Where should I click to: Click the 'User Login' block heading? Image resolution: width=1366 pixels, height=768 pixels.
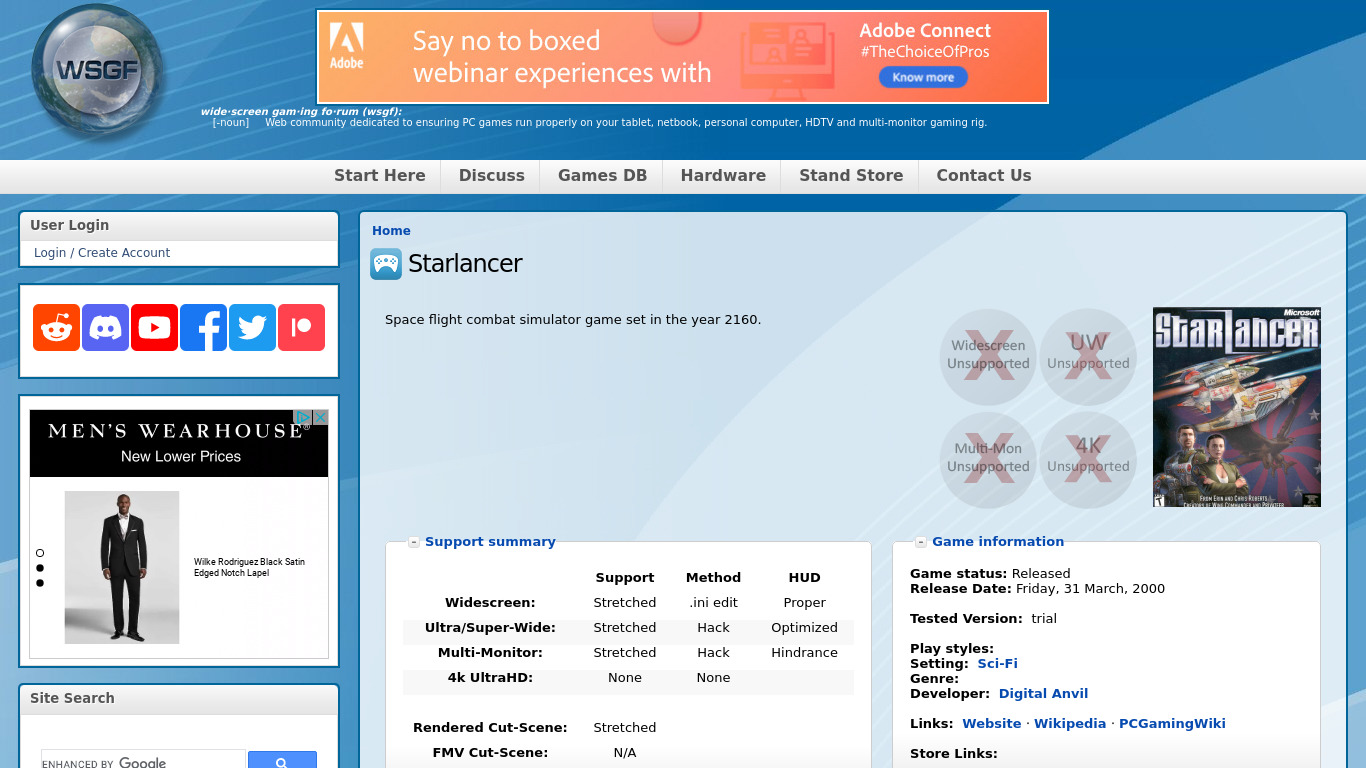tap(69, 226)
